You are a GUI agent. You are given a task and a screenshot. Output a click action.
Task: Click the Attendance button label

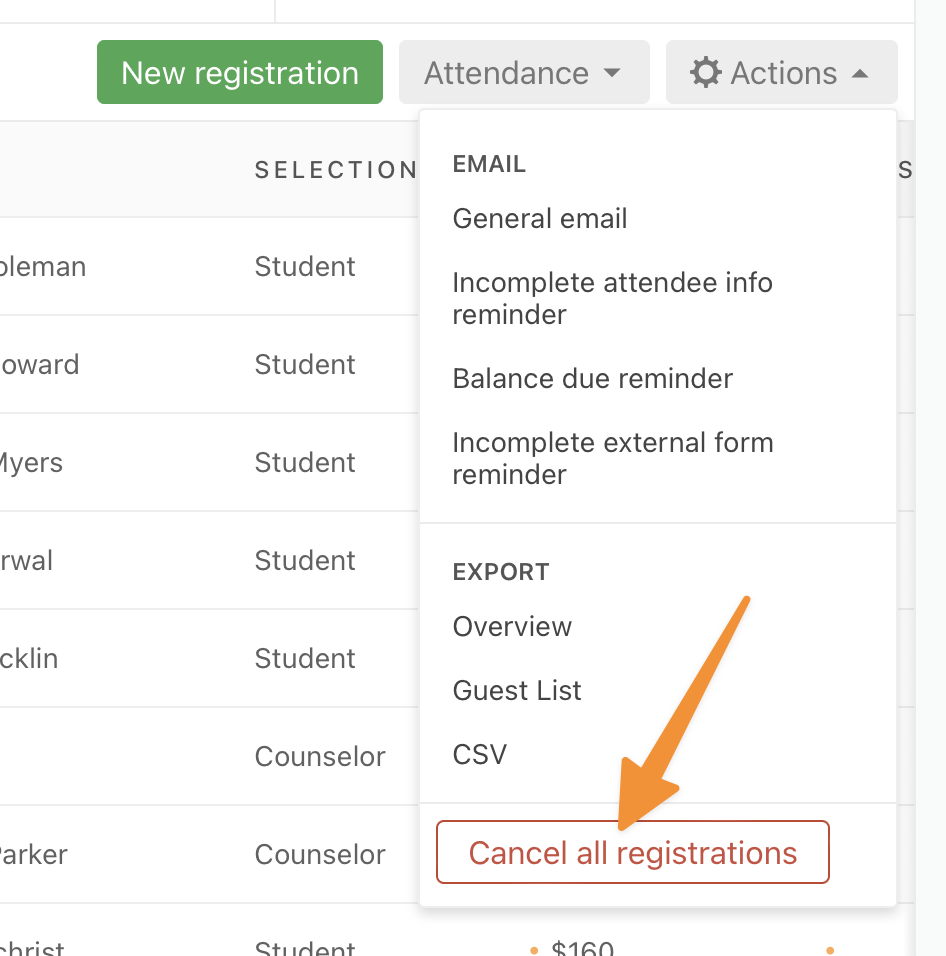(507, 73)
